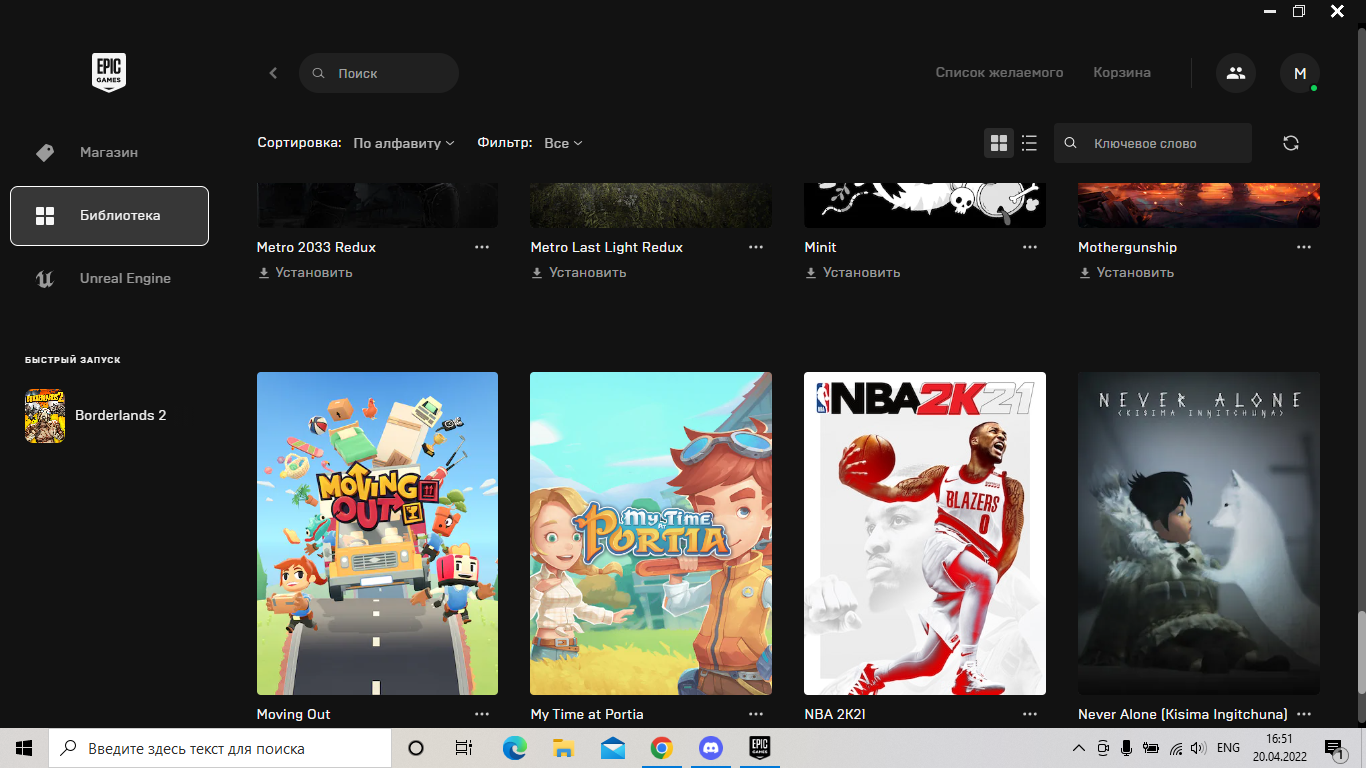The image size is (1366, 768).
Task: Install Metro Last Light Redux via Установить
Action: 579,272
